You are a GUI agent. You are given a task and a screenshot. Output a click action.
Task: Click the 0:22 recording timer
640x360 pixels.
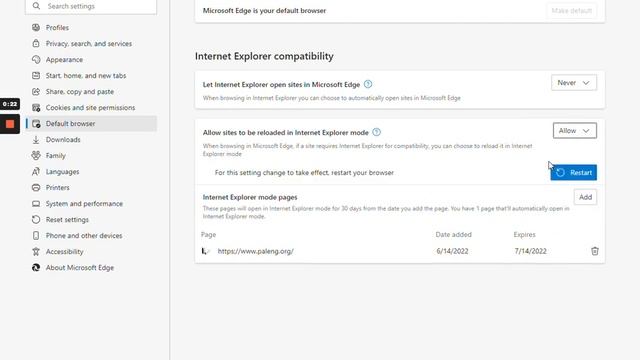(x=10, y=104)
